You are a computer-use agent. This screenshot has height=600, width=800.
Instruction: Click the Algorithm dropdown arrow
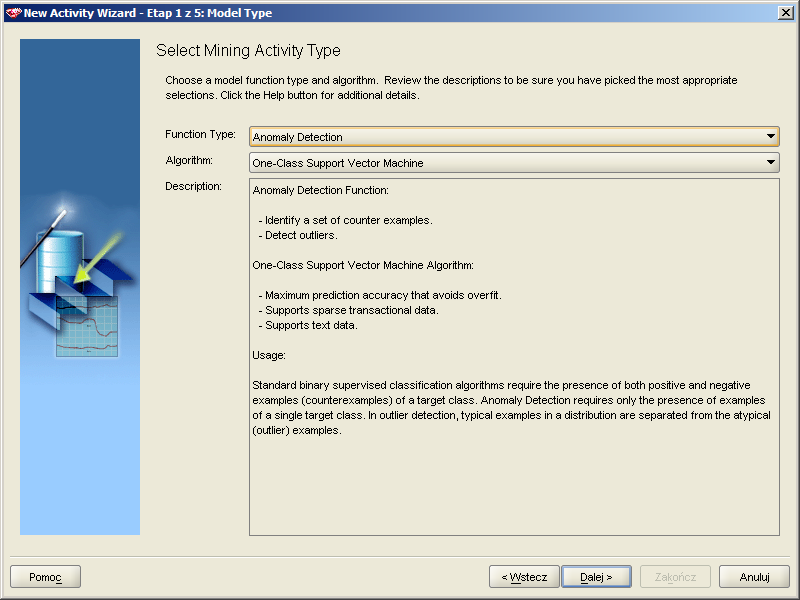click(770, 163)
